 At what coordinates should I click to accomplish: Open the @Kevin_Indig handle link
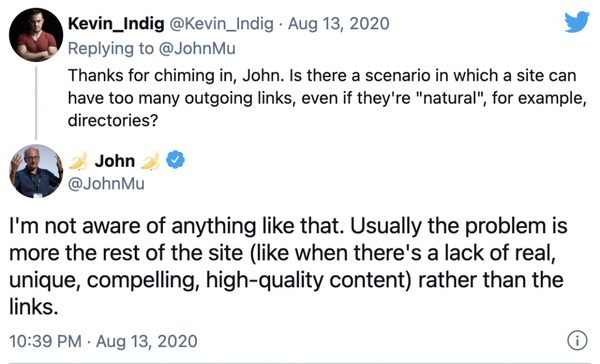222,24
